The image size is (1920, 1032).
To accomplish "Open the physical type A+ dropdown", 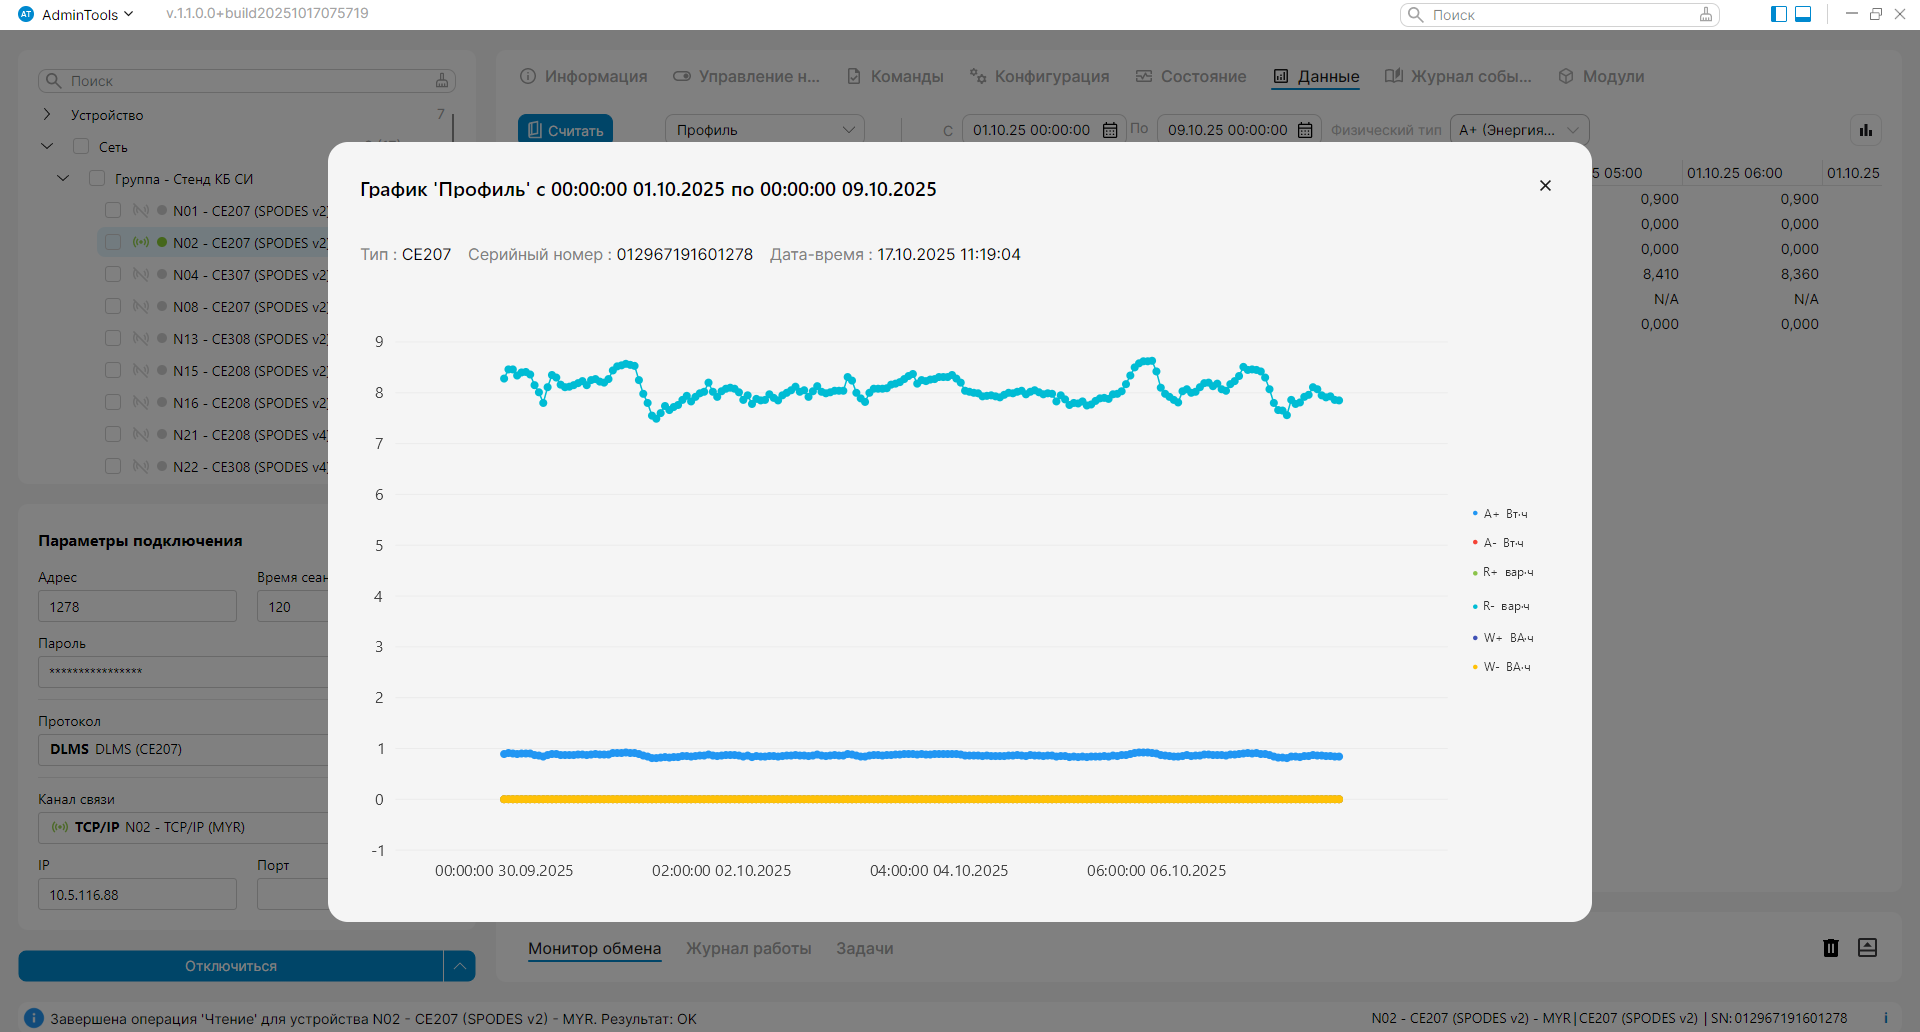I will pyautogui.click(x=1518, y=130).
